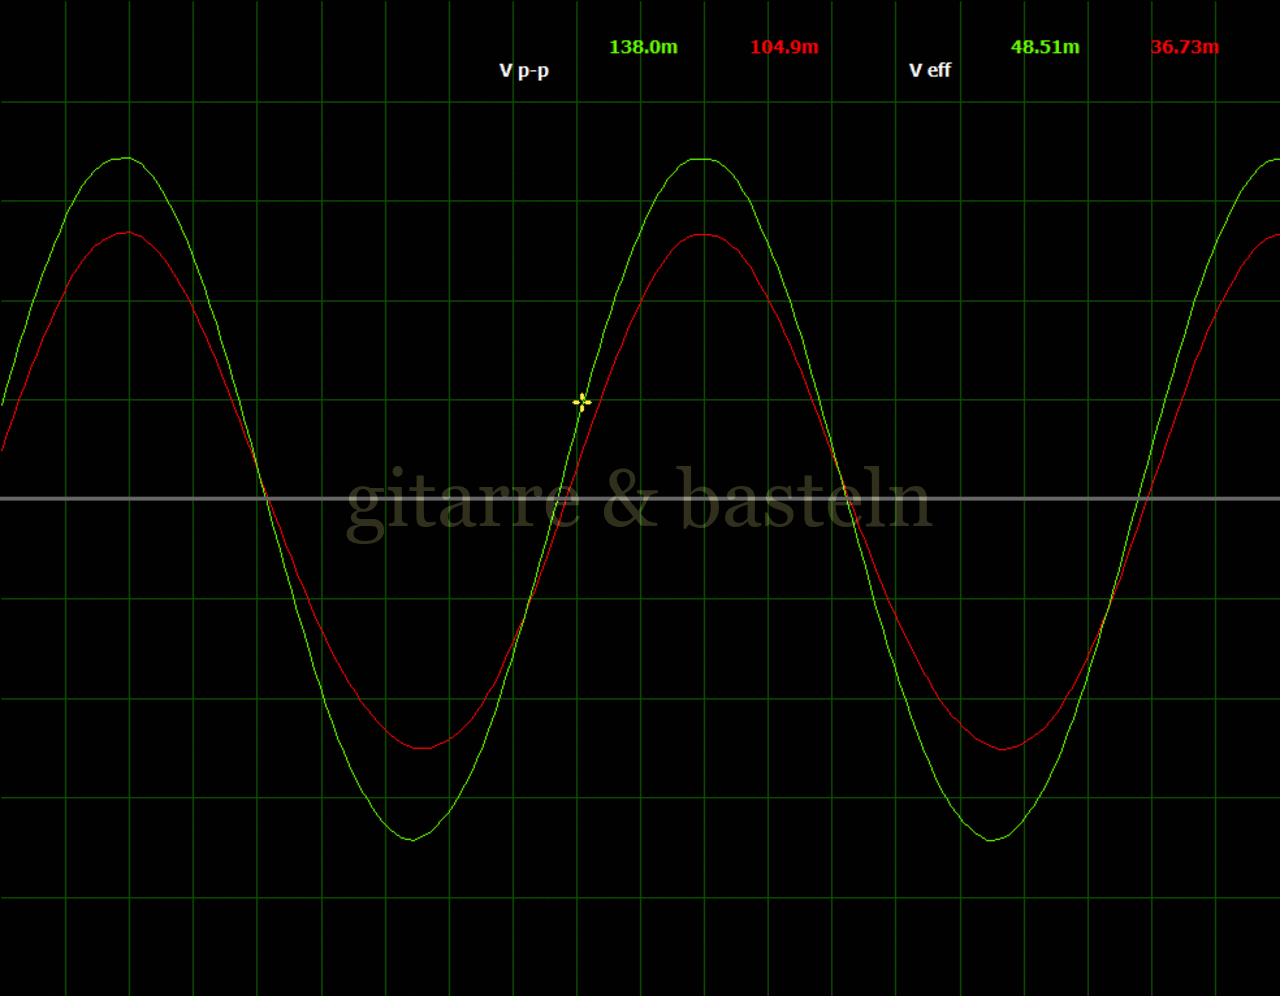Image resolution: width=1280 pixels, height=996 pixels.
Task: Click the "V p-p" measurement label
Action: click(524, 70)
